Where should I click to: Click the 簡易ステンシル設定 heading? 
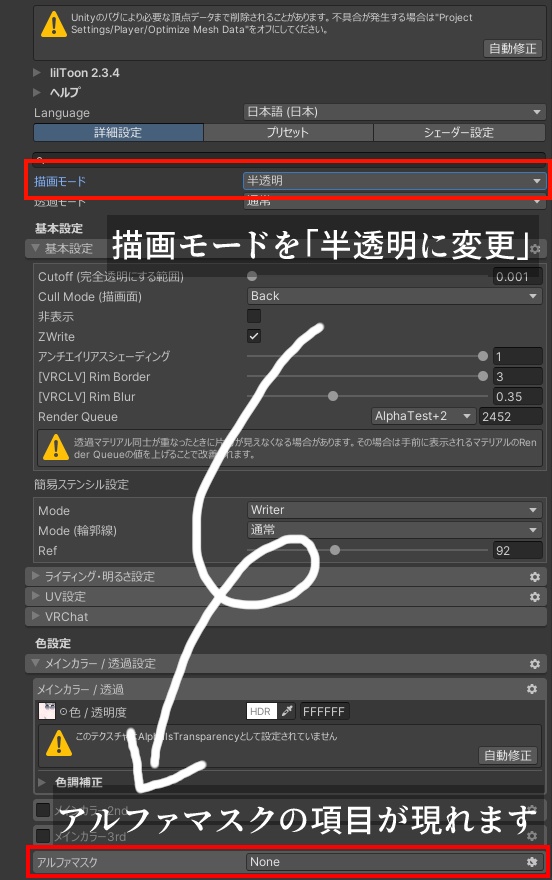pos(81,484)
